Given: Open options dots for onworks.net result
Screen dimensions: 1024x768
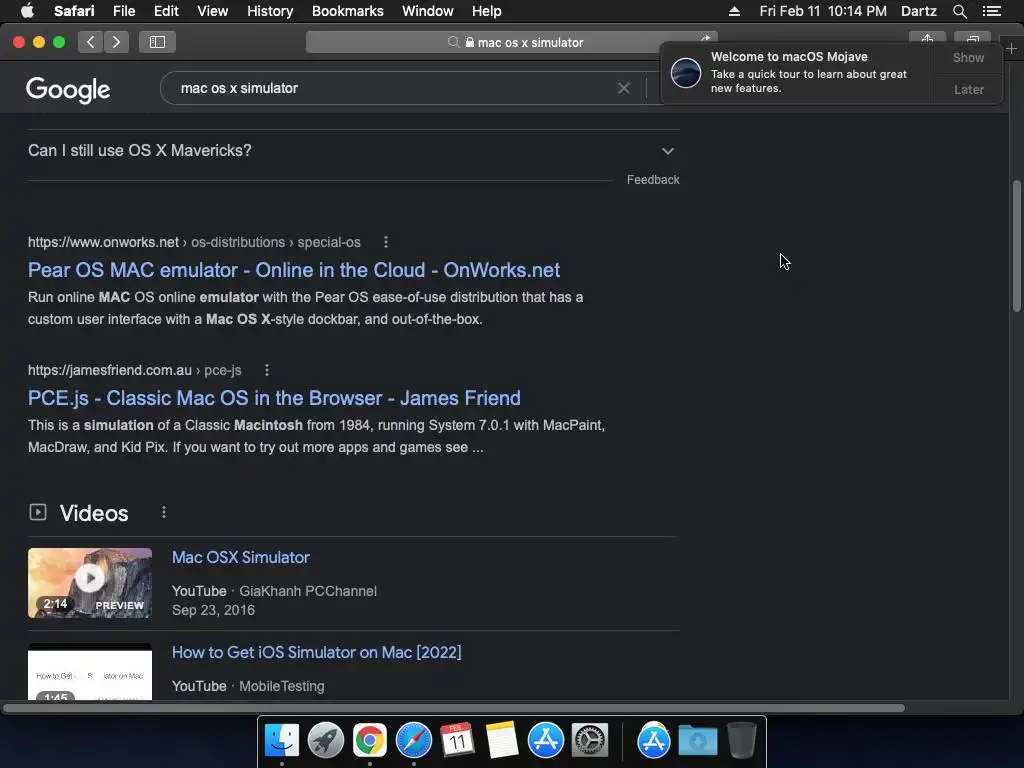Looking at the screenshot, I should click(386, 242).
